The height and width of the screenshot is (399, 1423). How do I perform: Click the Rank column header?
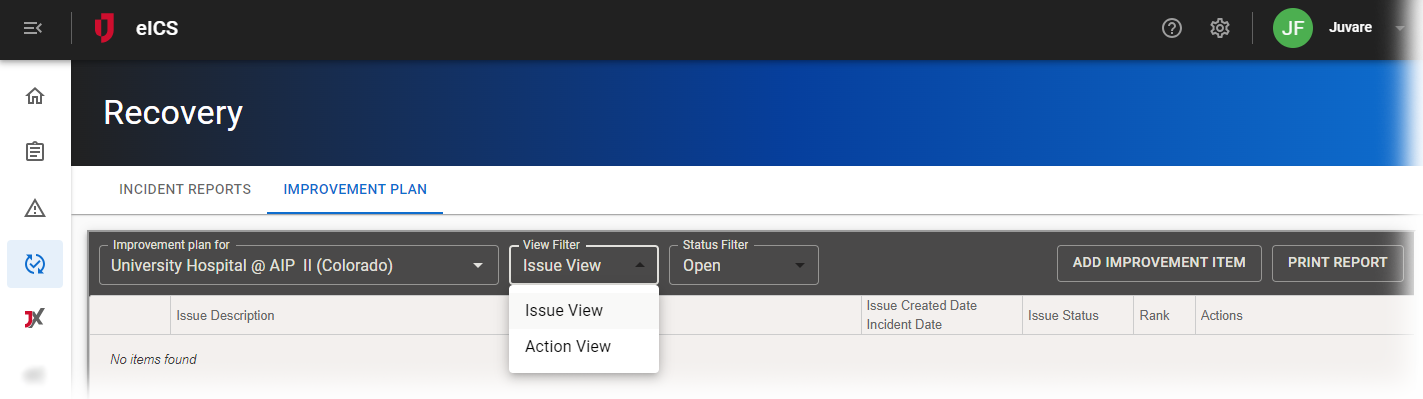click(1154, 315)
